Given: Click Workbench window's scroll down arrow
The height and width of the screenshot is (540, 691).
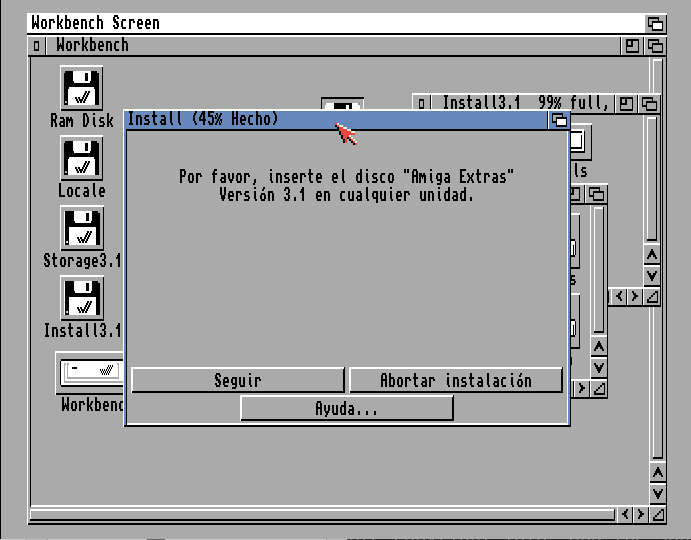Looking at the screenshot, I should click(x=657, y=493).
